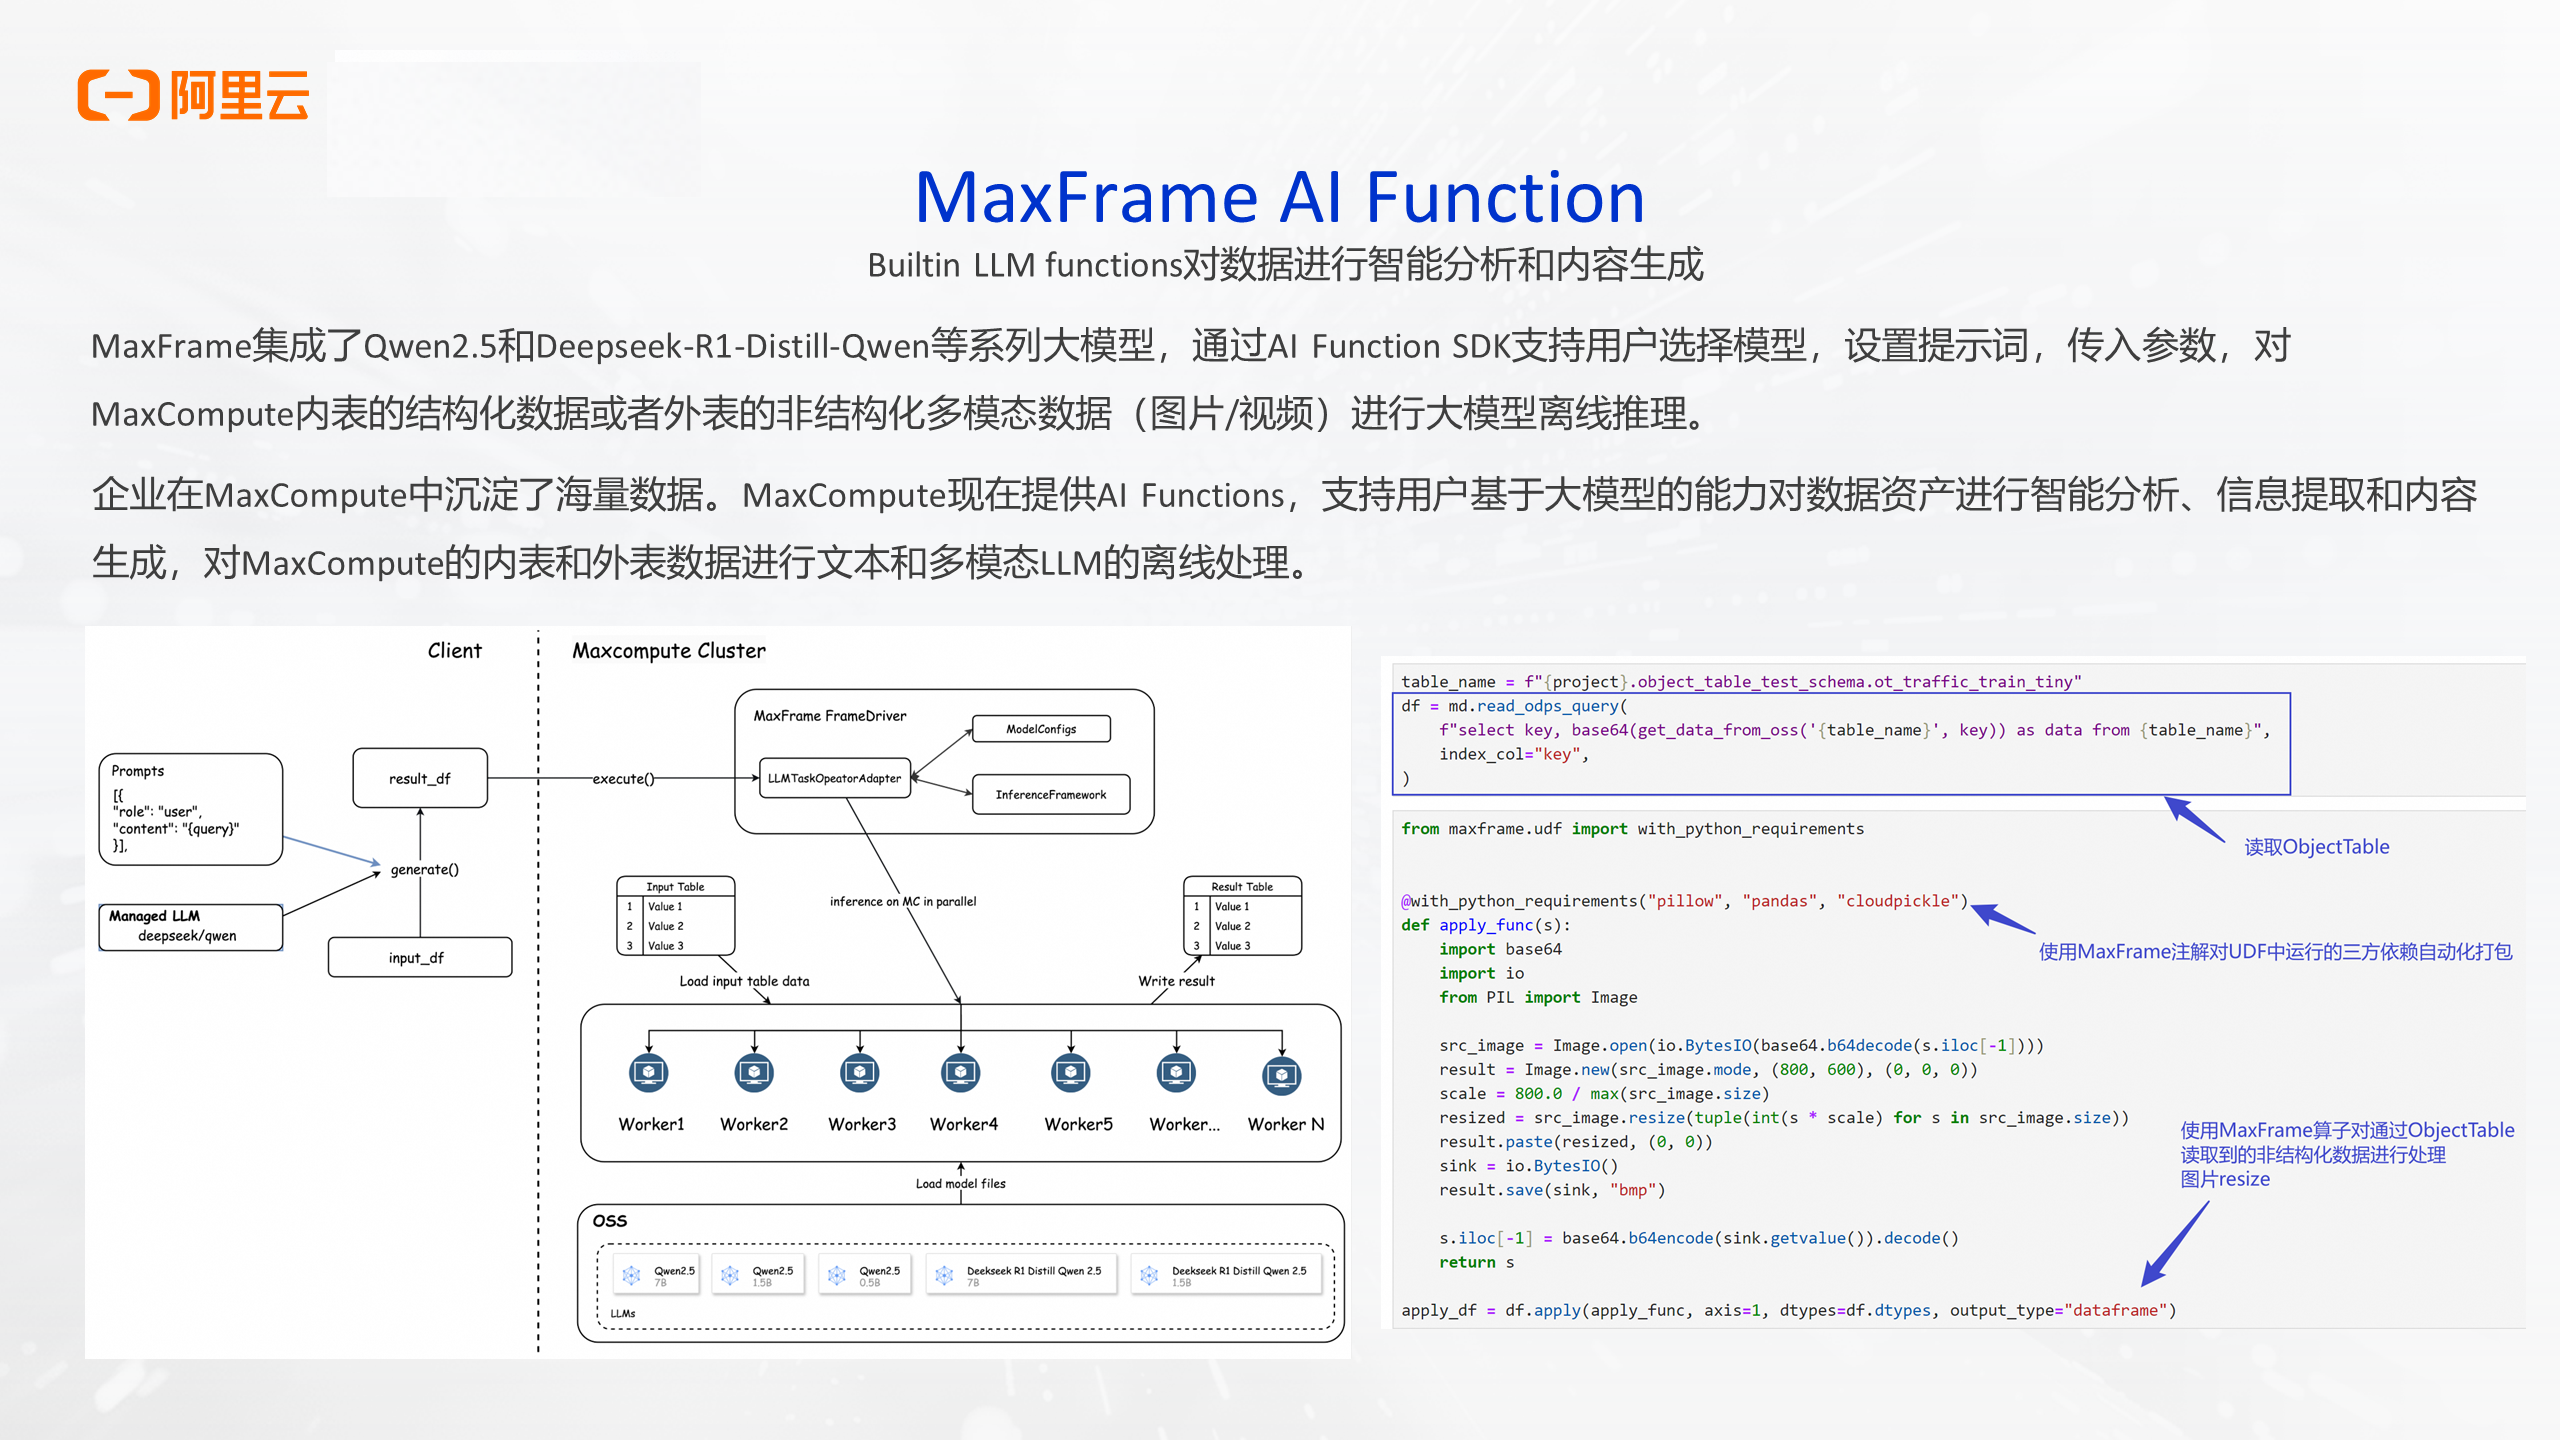Screen dimensions: 2560x1440
Task: Click the Worker3 node icon
Action: click(860, 1073)
